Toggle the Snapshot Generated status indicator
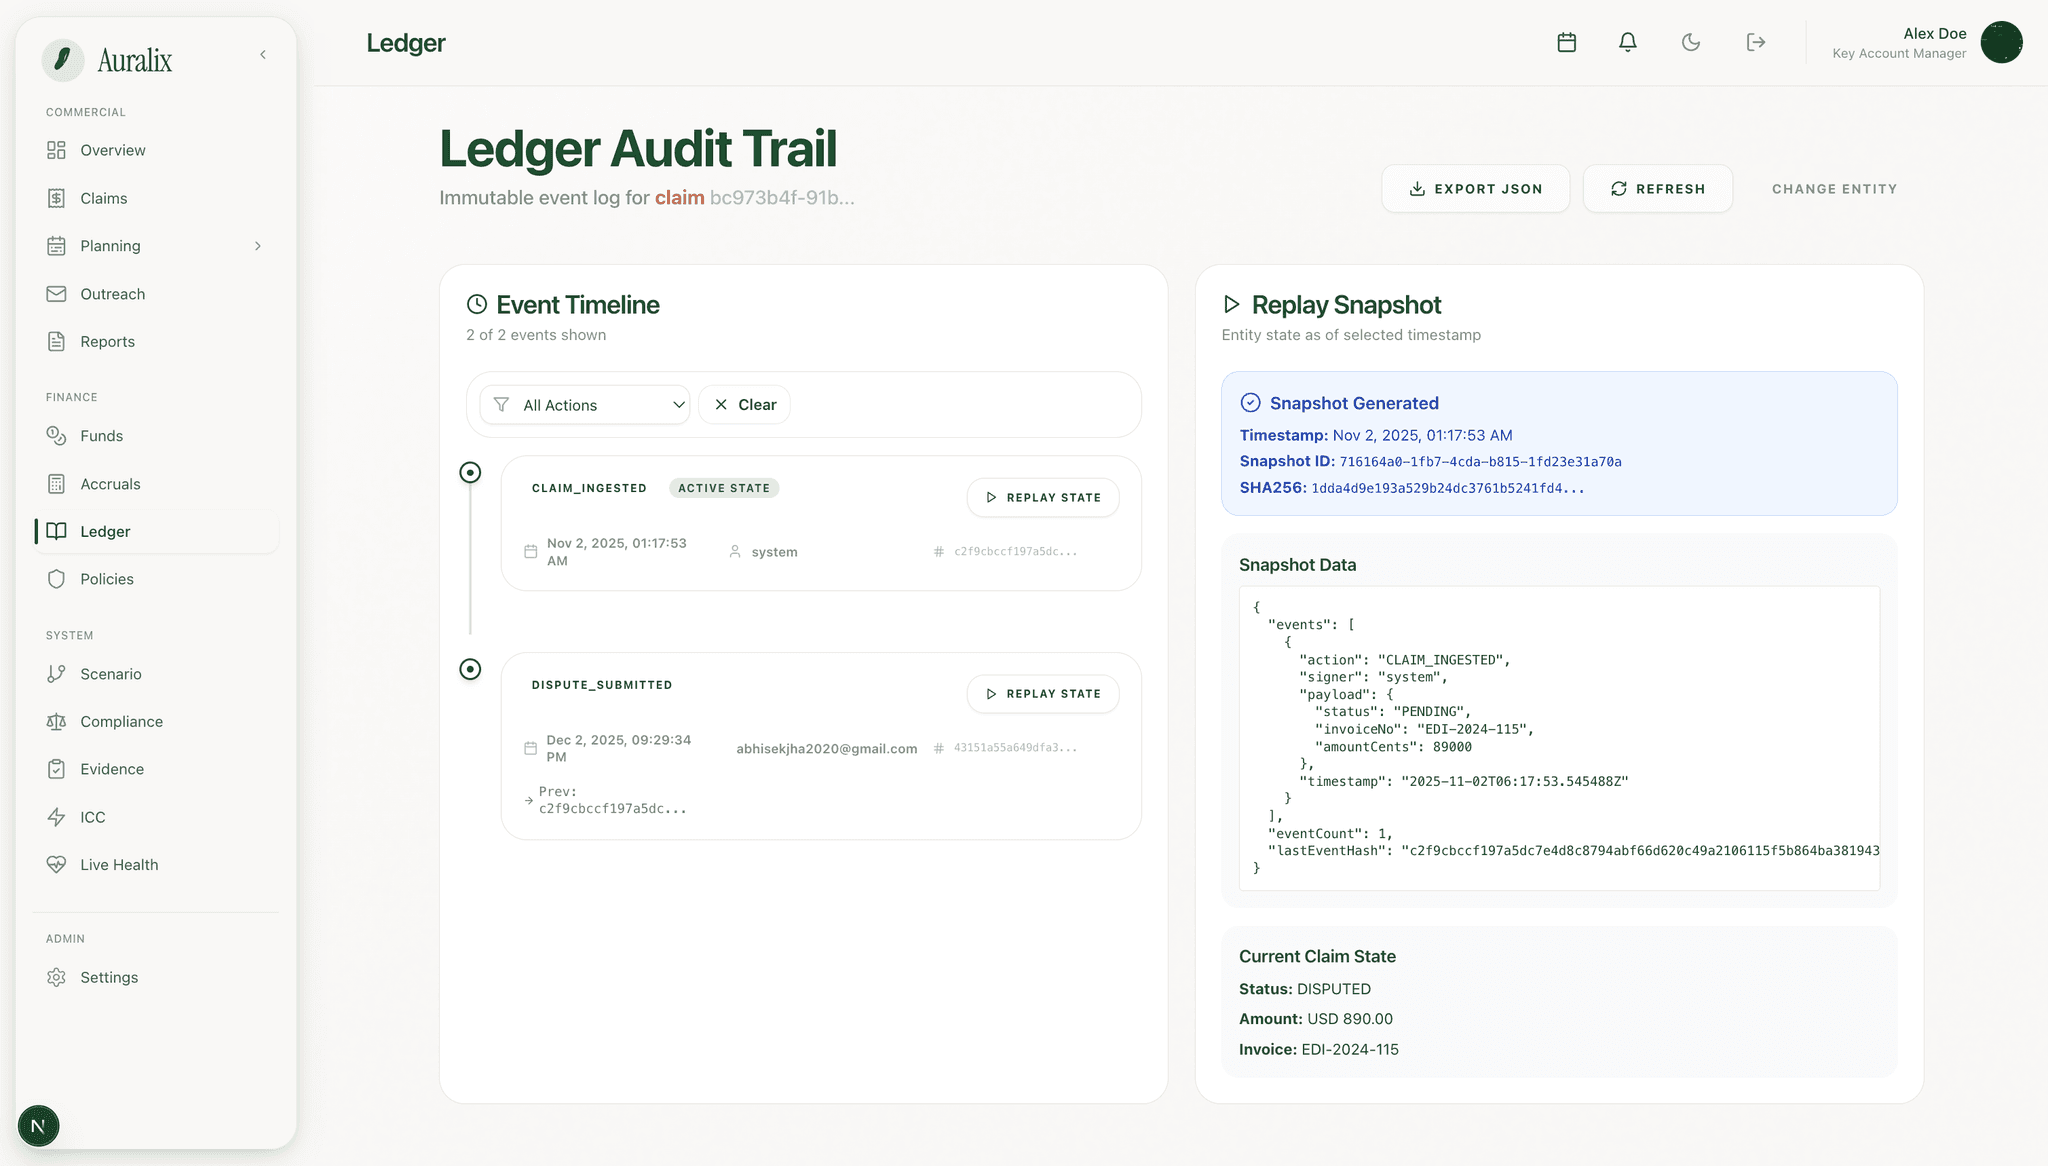Screen dimensions: 2048x1166 click(x=1250, y=403)
